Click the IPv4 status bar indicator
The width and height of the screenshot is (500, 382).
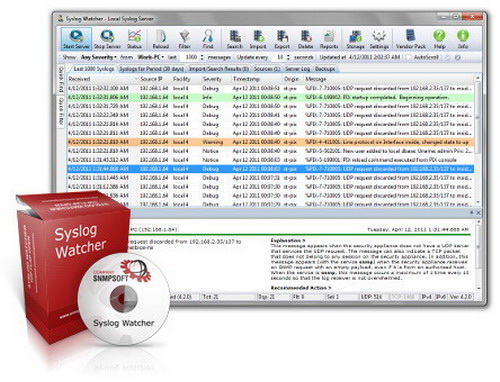coord(427,296)
